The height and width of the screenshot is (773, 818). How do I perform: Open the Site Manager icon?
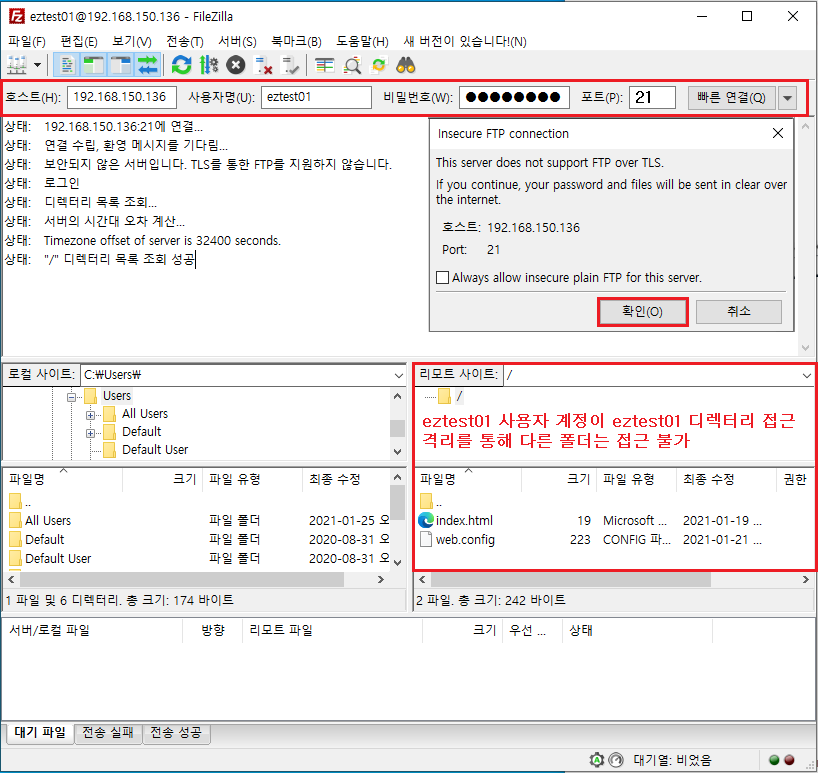click(x=17, y=65)
